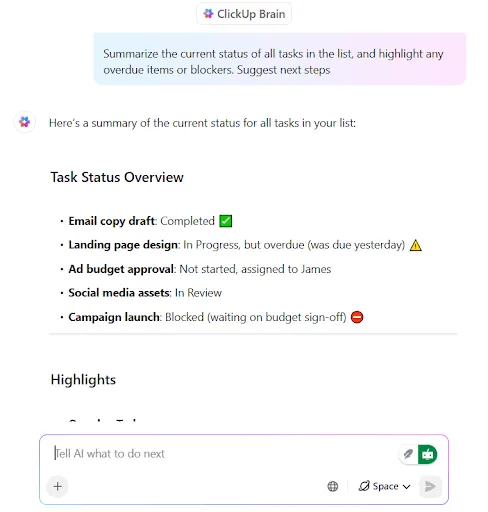The height and width of the screenshot is (512, 488).
Task: Click the plus attachment icon in prompt box
Action: pyautogui.click(x=57, y=486)
